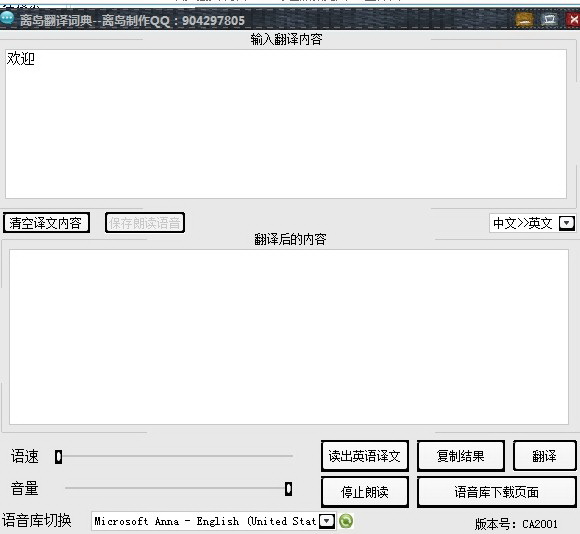The width and height of the screenshot is (580, 534).
Task: Click the 欢迎 text in the input box
Action: pos(21,58)
